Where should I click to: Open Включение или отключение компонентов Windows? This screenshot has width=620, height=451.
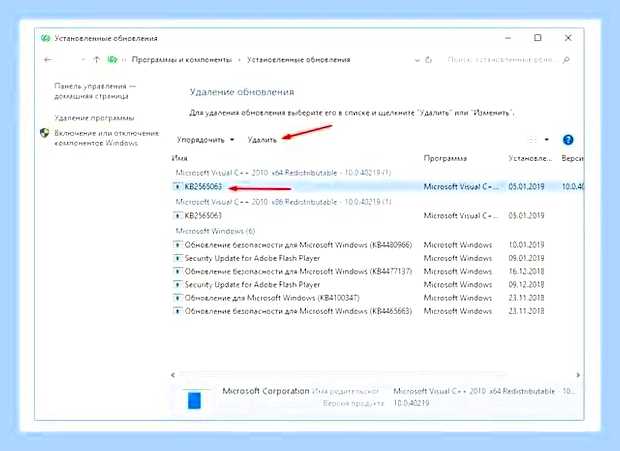[106, 138]
